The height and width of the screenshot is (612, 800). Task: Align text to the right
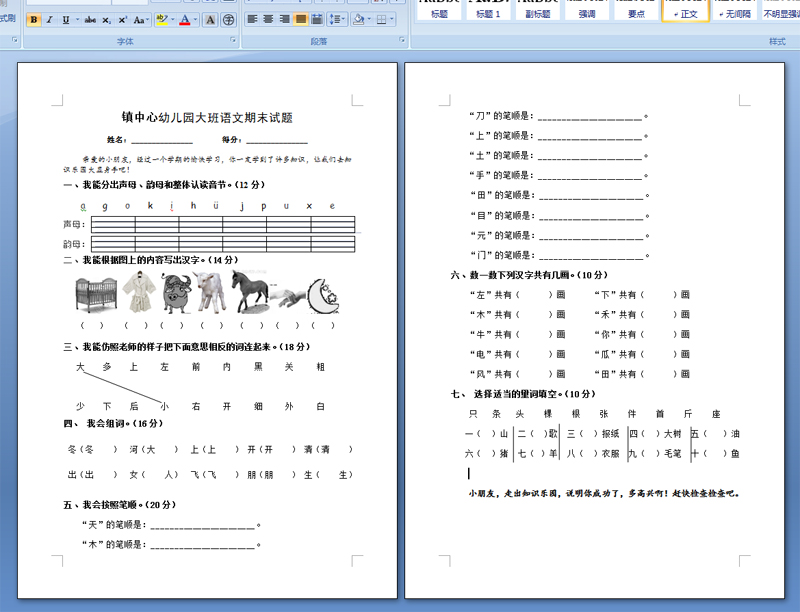(285, 19)
